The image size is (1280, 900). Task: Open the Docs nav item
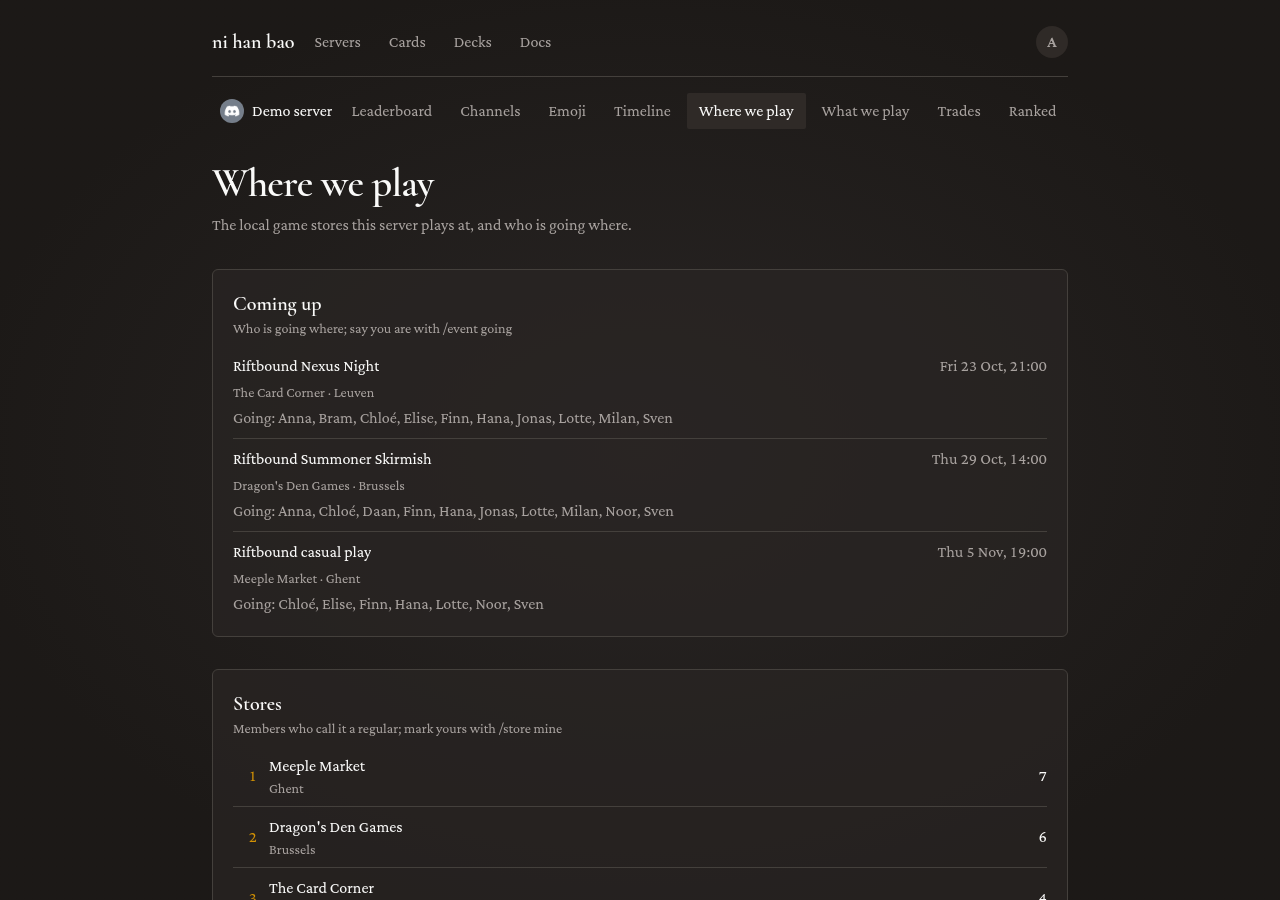pos(535,42)
